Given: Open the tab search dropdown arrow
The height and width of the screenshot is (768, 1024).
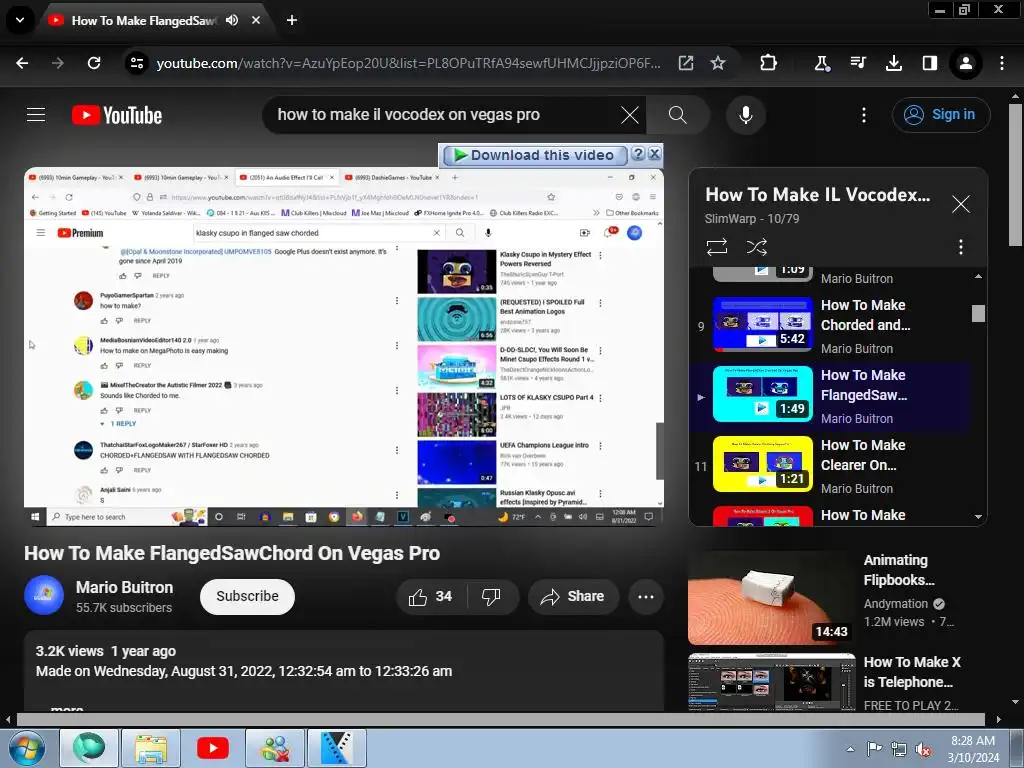Looking at the screenshot, I should (20, 20).
